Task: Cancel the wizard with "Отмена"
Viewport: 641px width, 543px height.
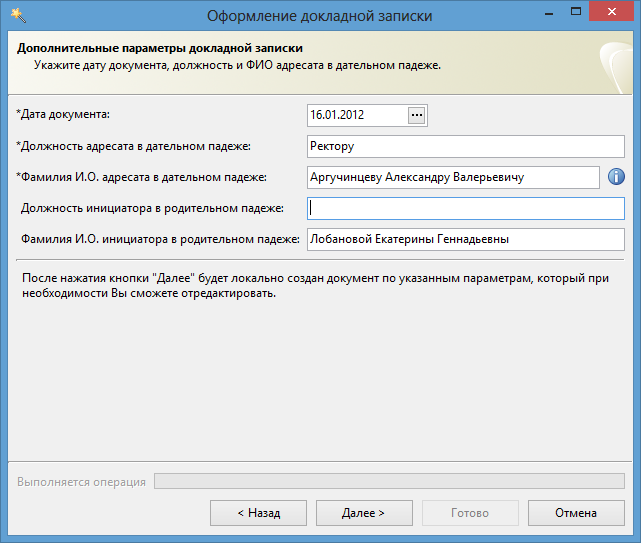Action: tap(576, 513)
